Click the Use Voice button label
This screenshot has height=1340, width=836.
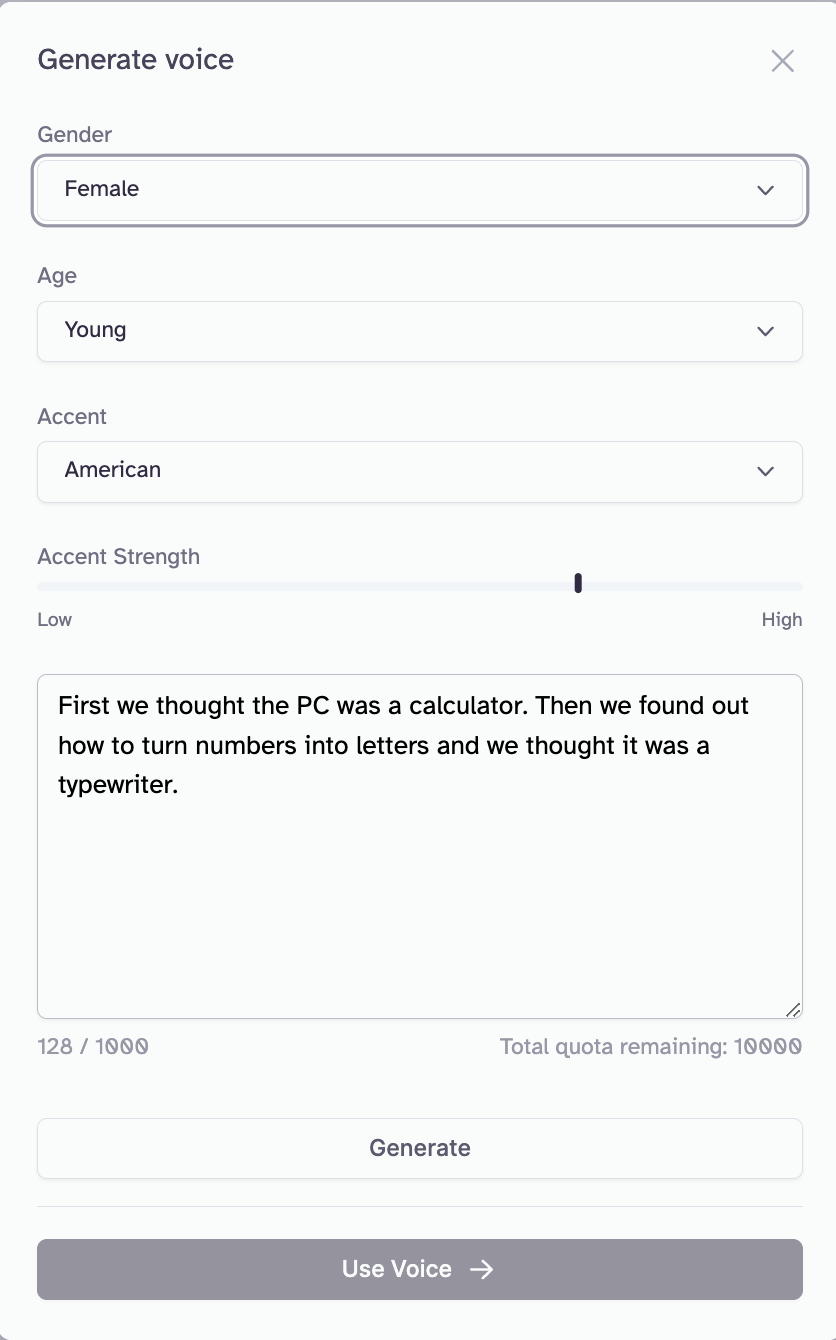397,1269
